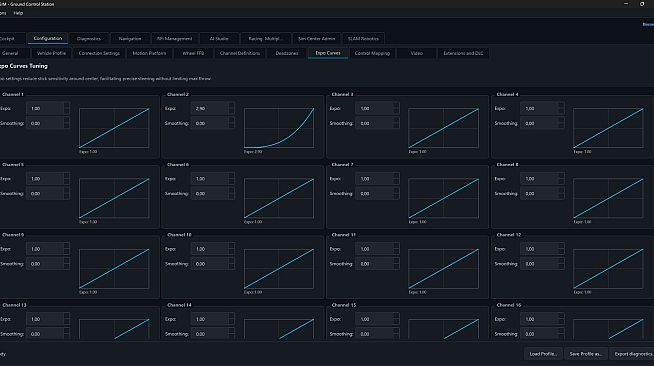Decrease Channel 2 Smoothing with down arrow
The width and height of the screenshot is (654, 366).
point(231,126)
